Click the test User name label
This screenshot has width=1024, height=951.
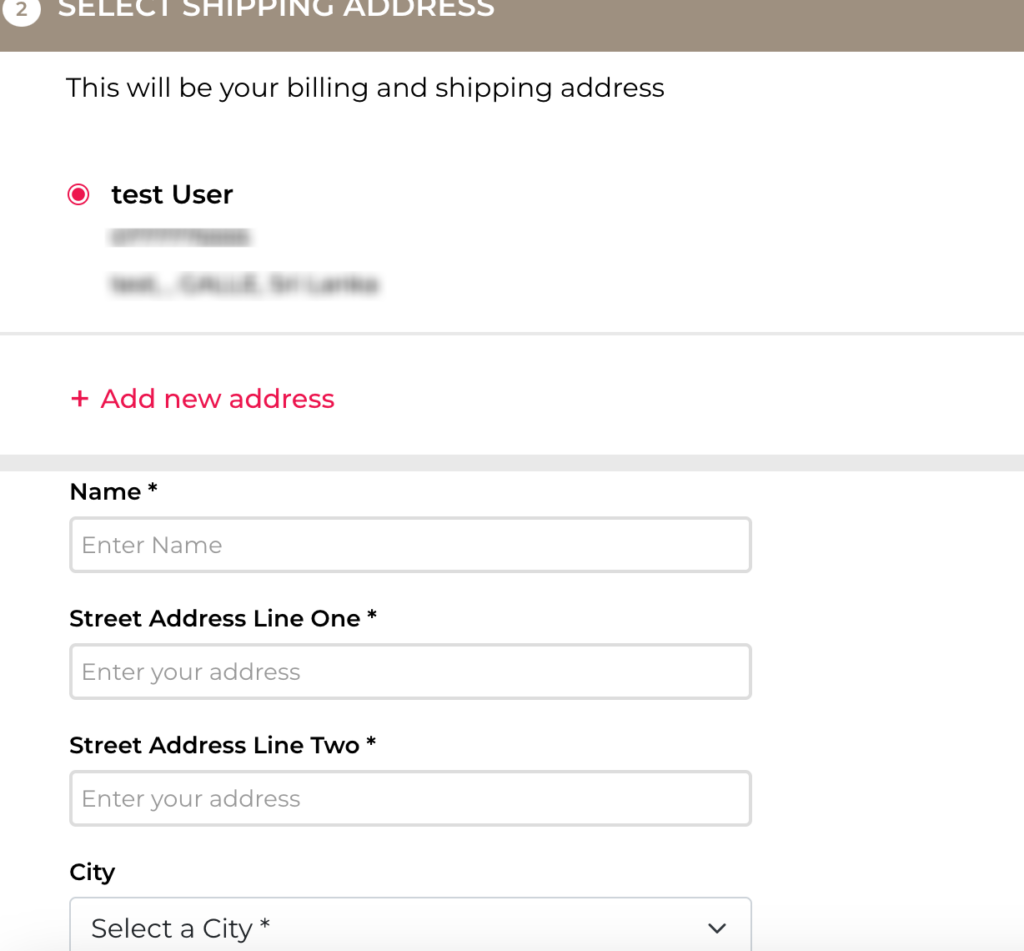(x=172, y=195)
